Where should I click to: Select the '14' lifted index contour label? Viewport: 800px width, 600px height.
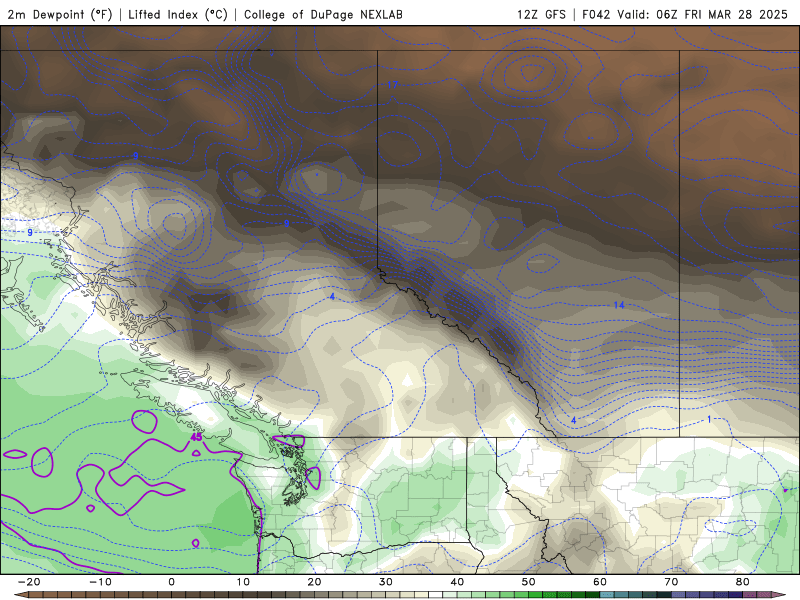[x=619, y=305]
